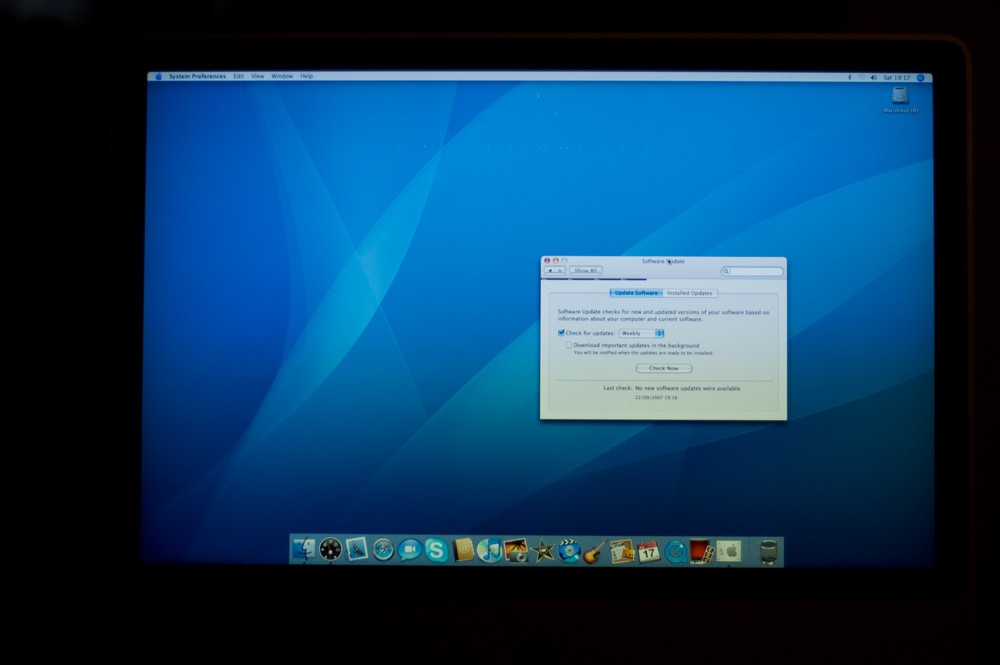Minimize the Software Update window
1000x665 pixels.
click(555, 261)
